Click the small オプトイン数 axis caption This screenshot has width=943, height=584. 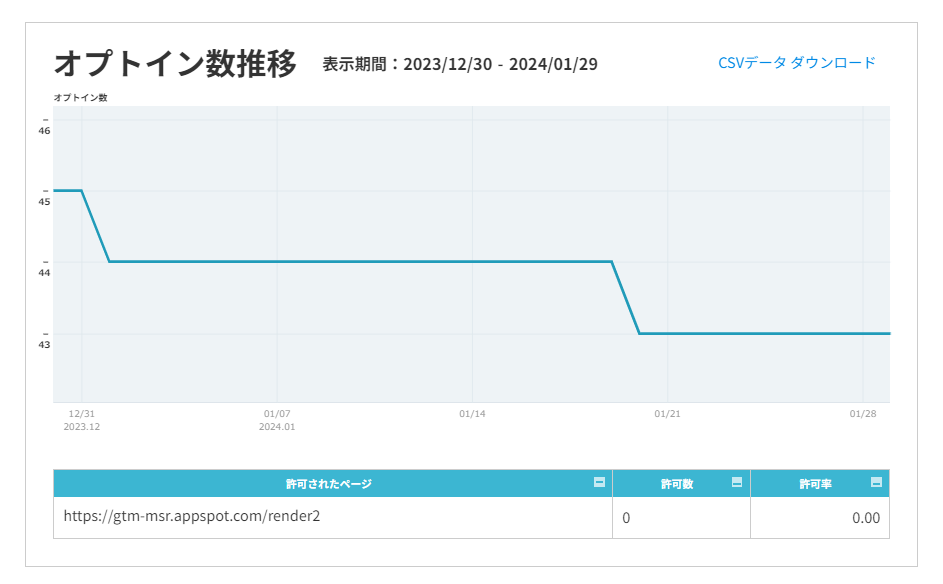point(81,97)
